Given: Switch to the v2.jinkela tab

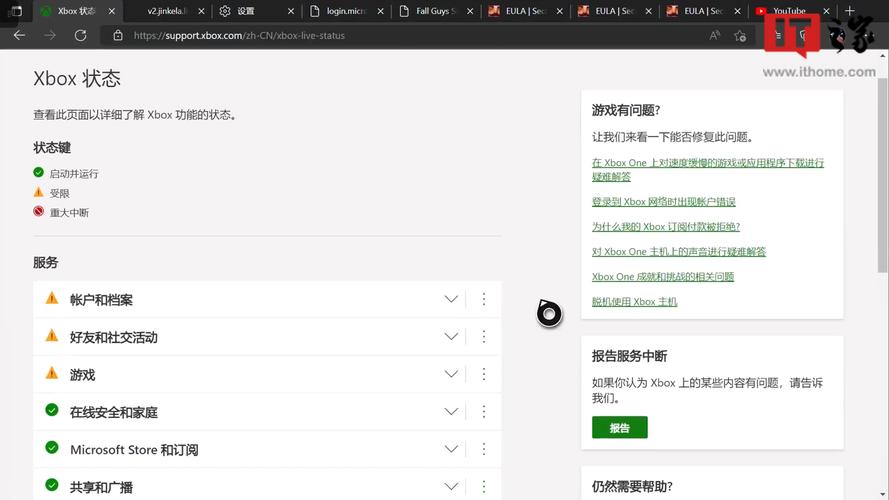Looking at the screenshot, I should click(167, 11).
